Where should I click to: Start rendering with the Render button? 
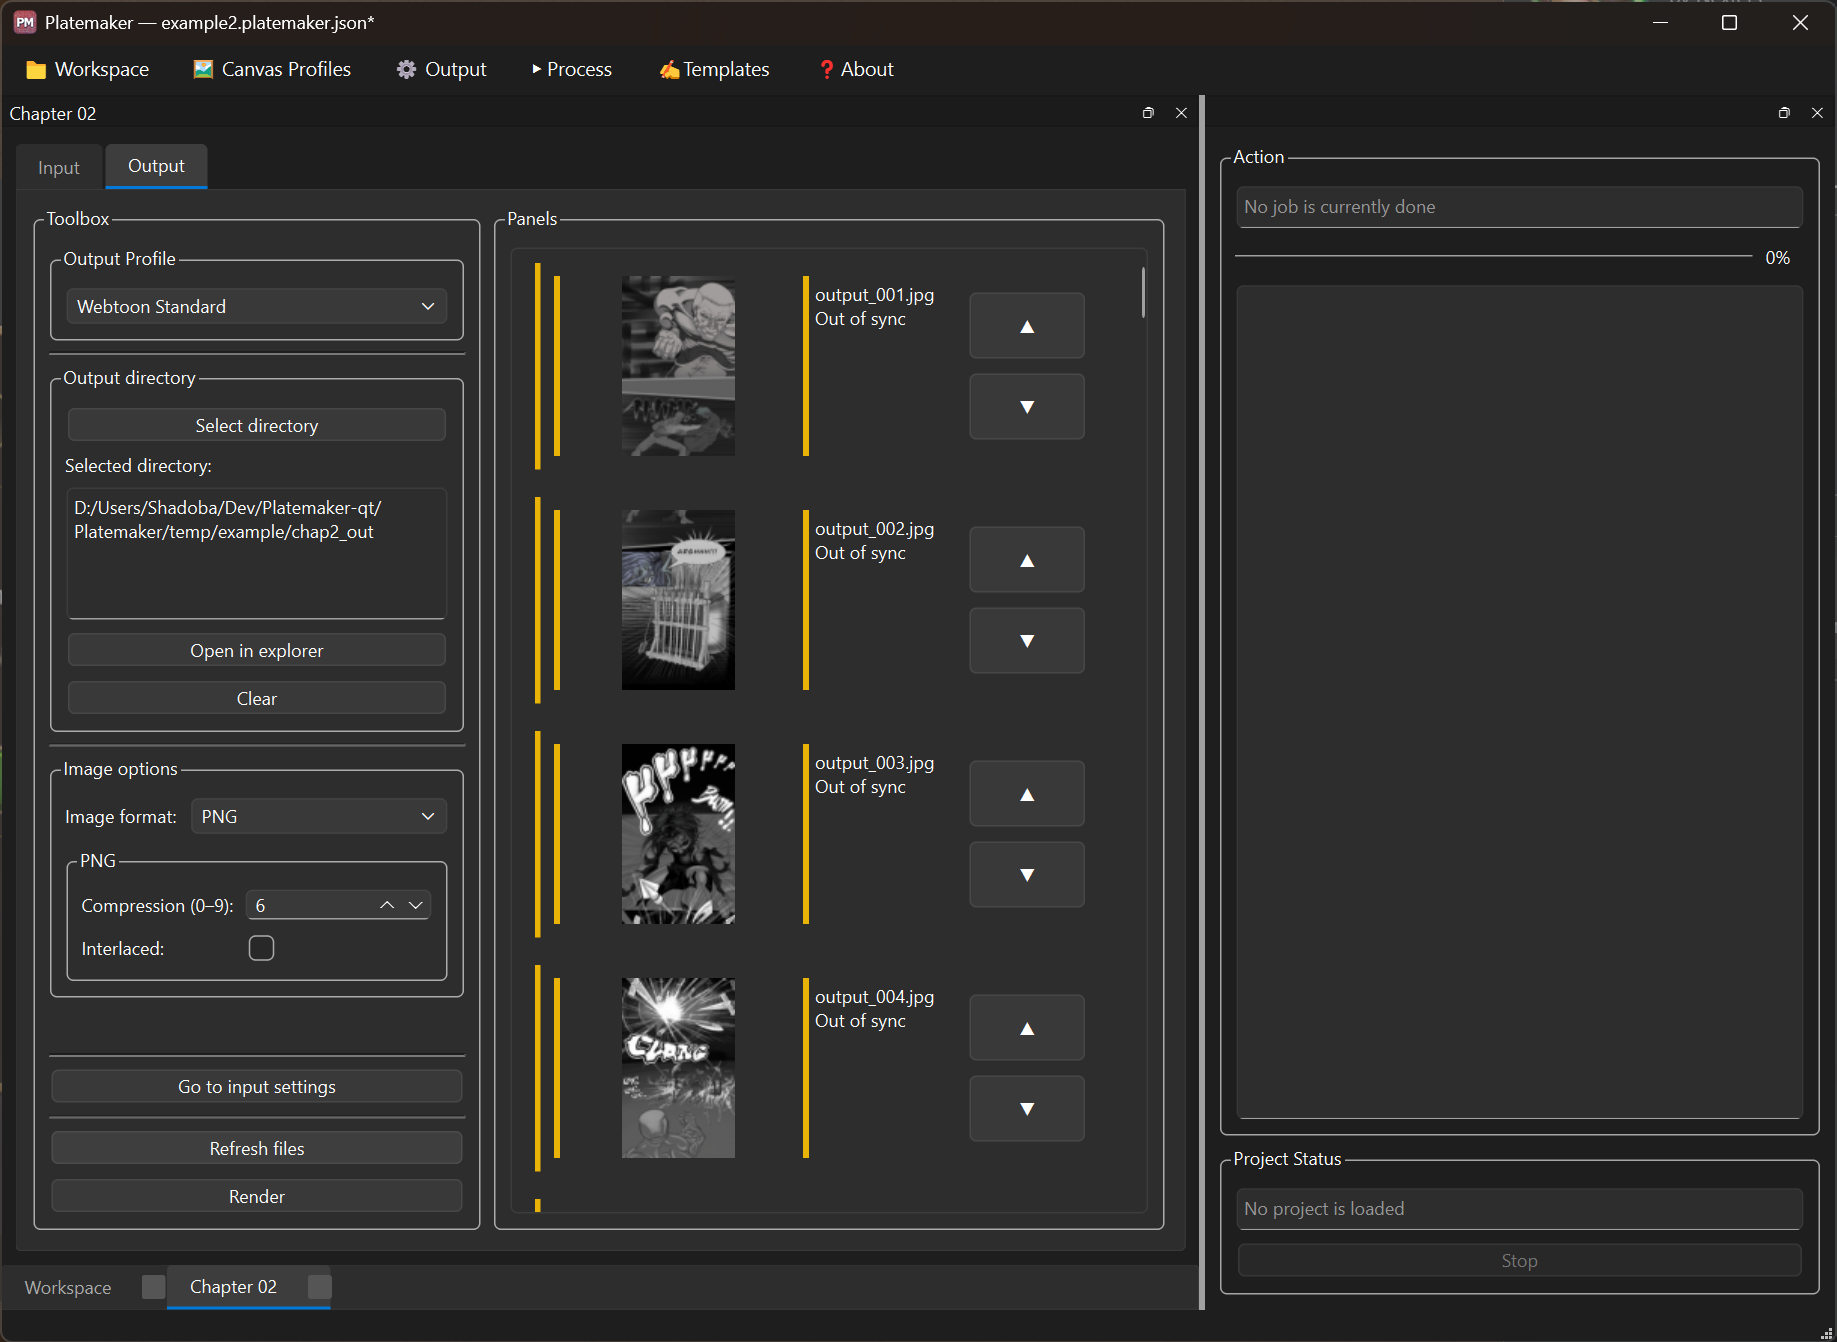[257, 1196]
